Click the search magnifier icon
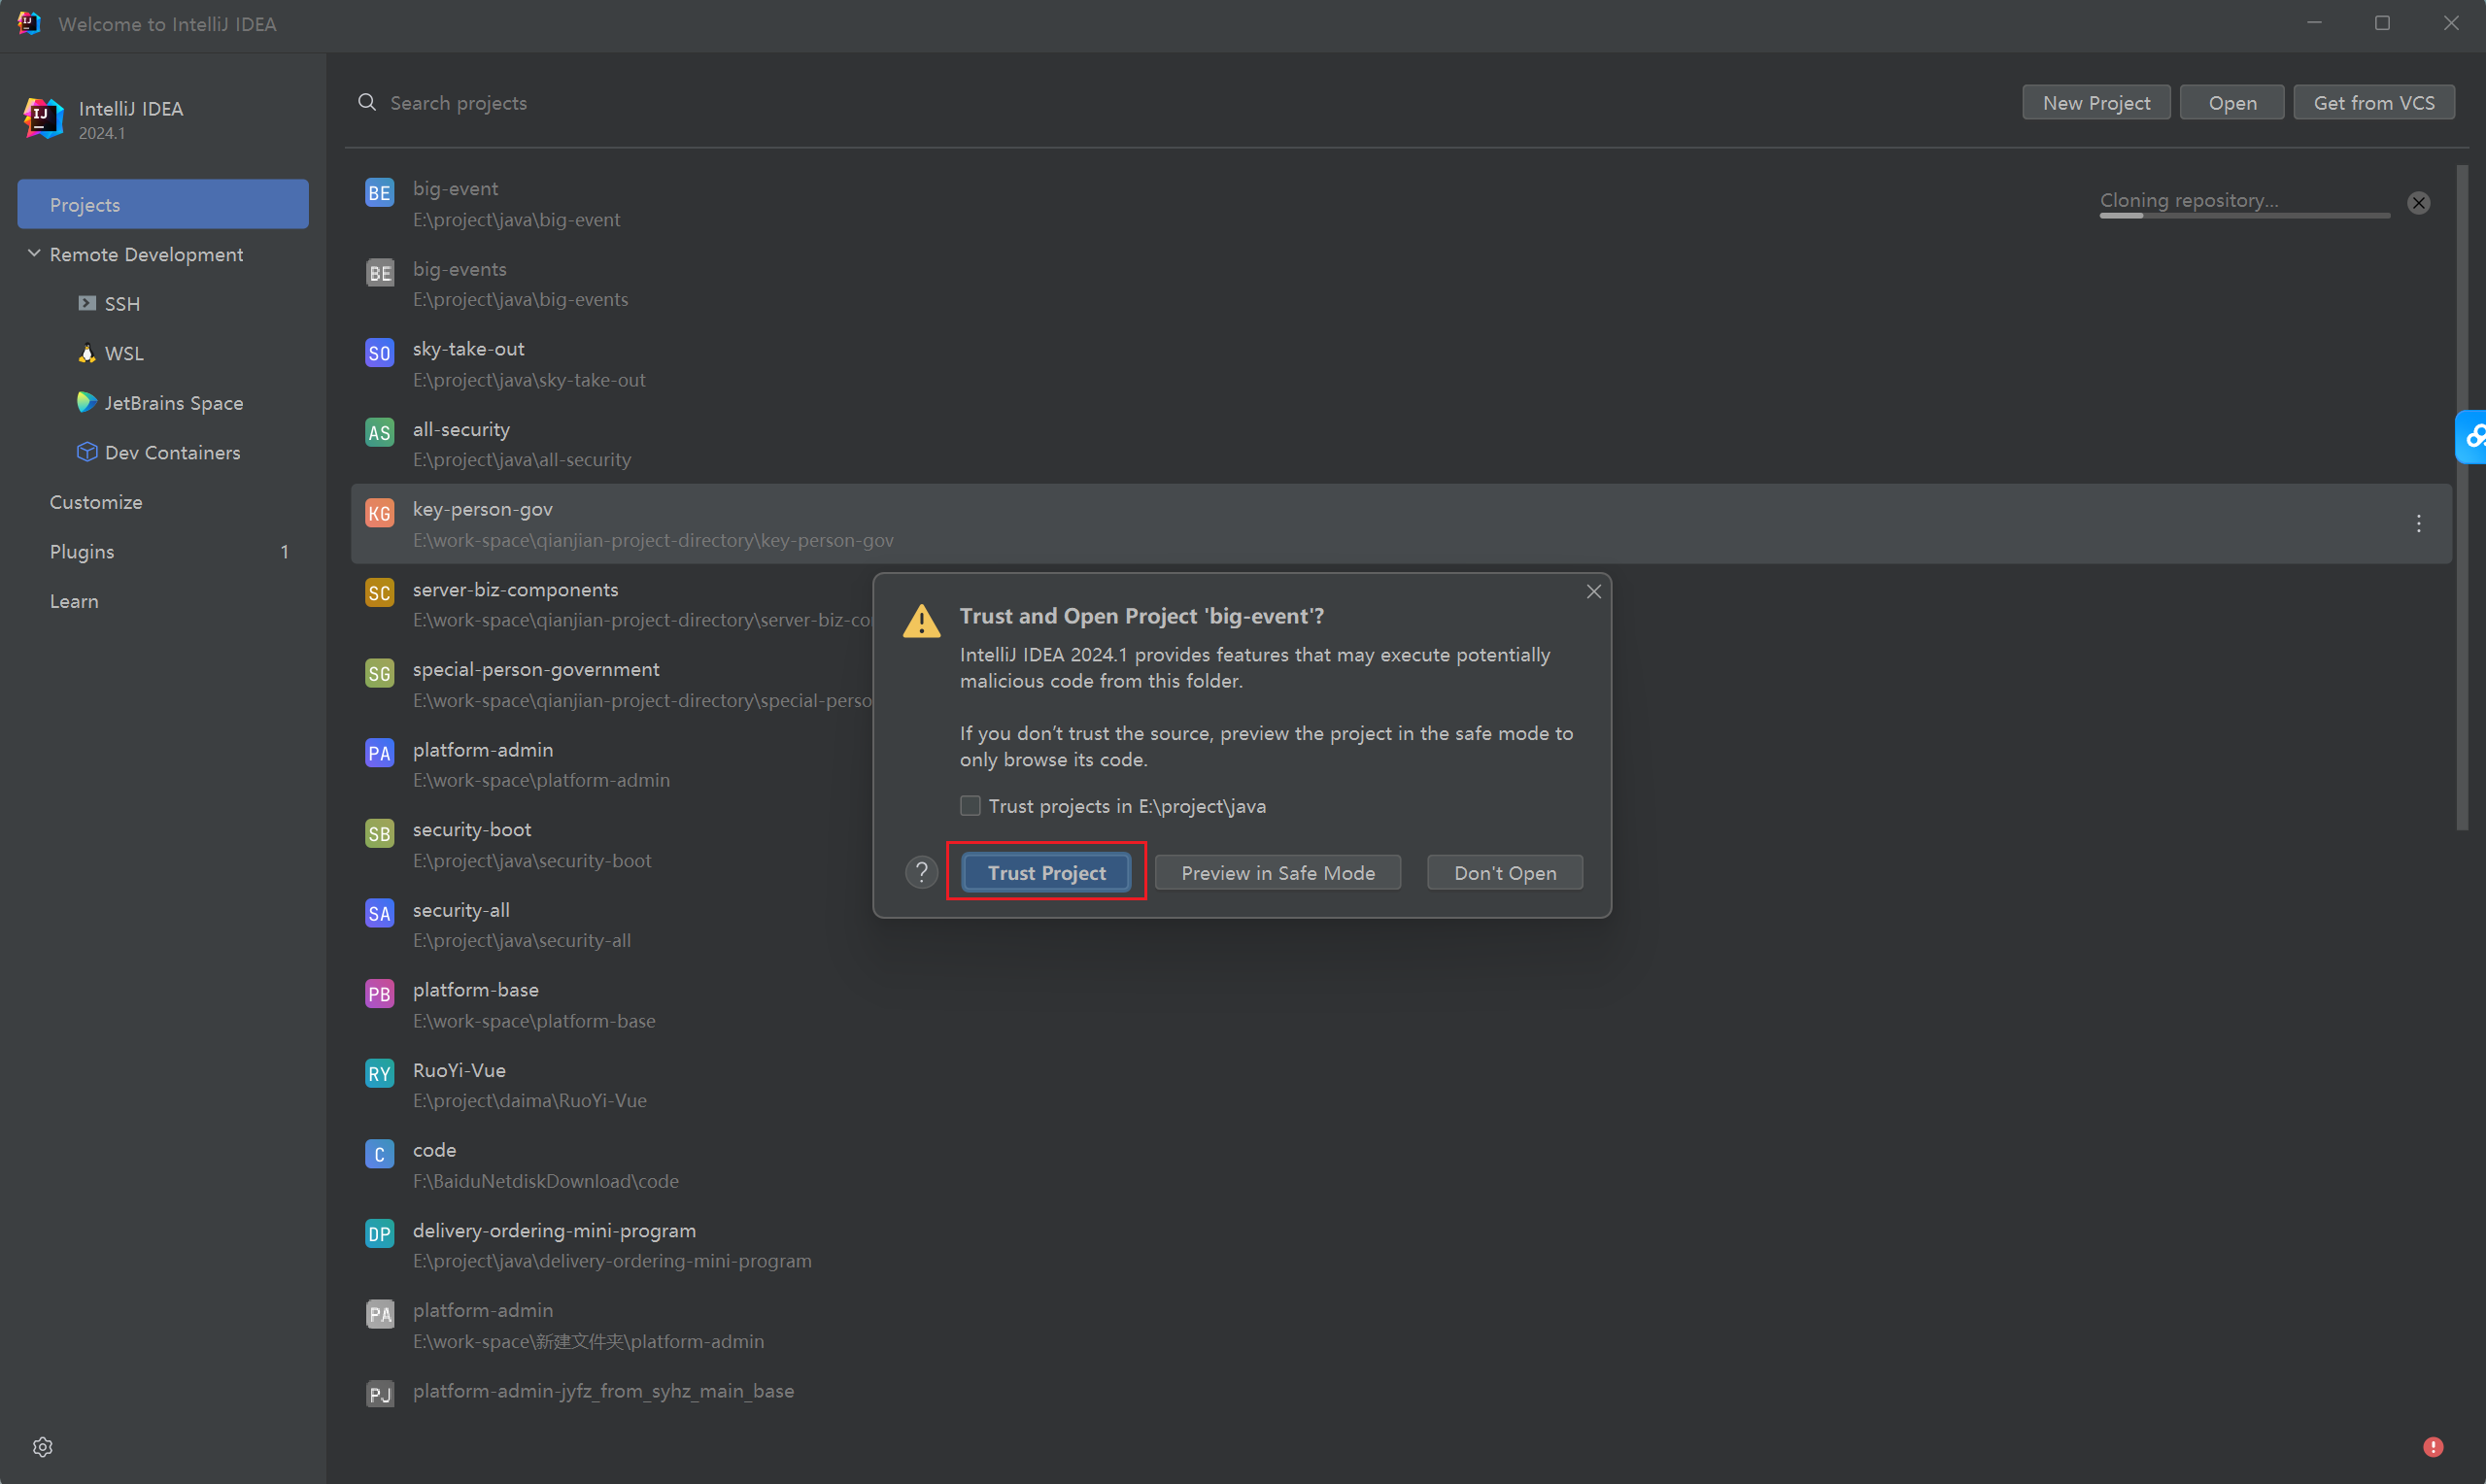Image resolution: width=2486 pixels, height=1484 pixels. point(367,102)
